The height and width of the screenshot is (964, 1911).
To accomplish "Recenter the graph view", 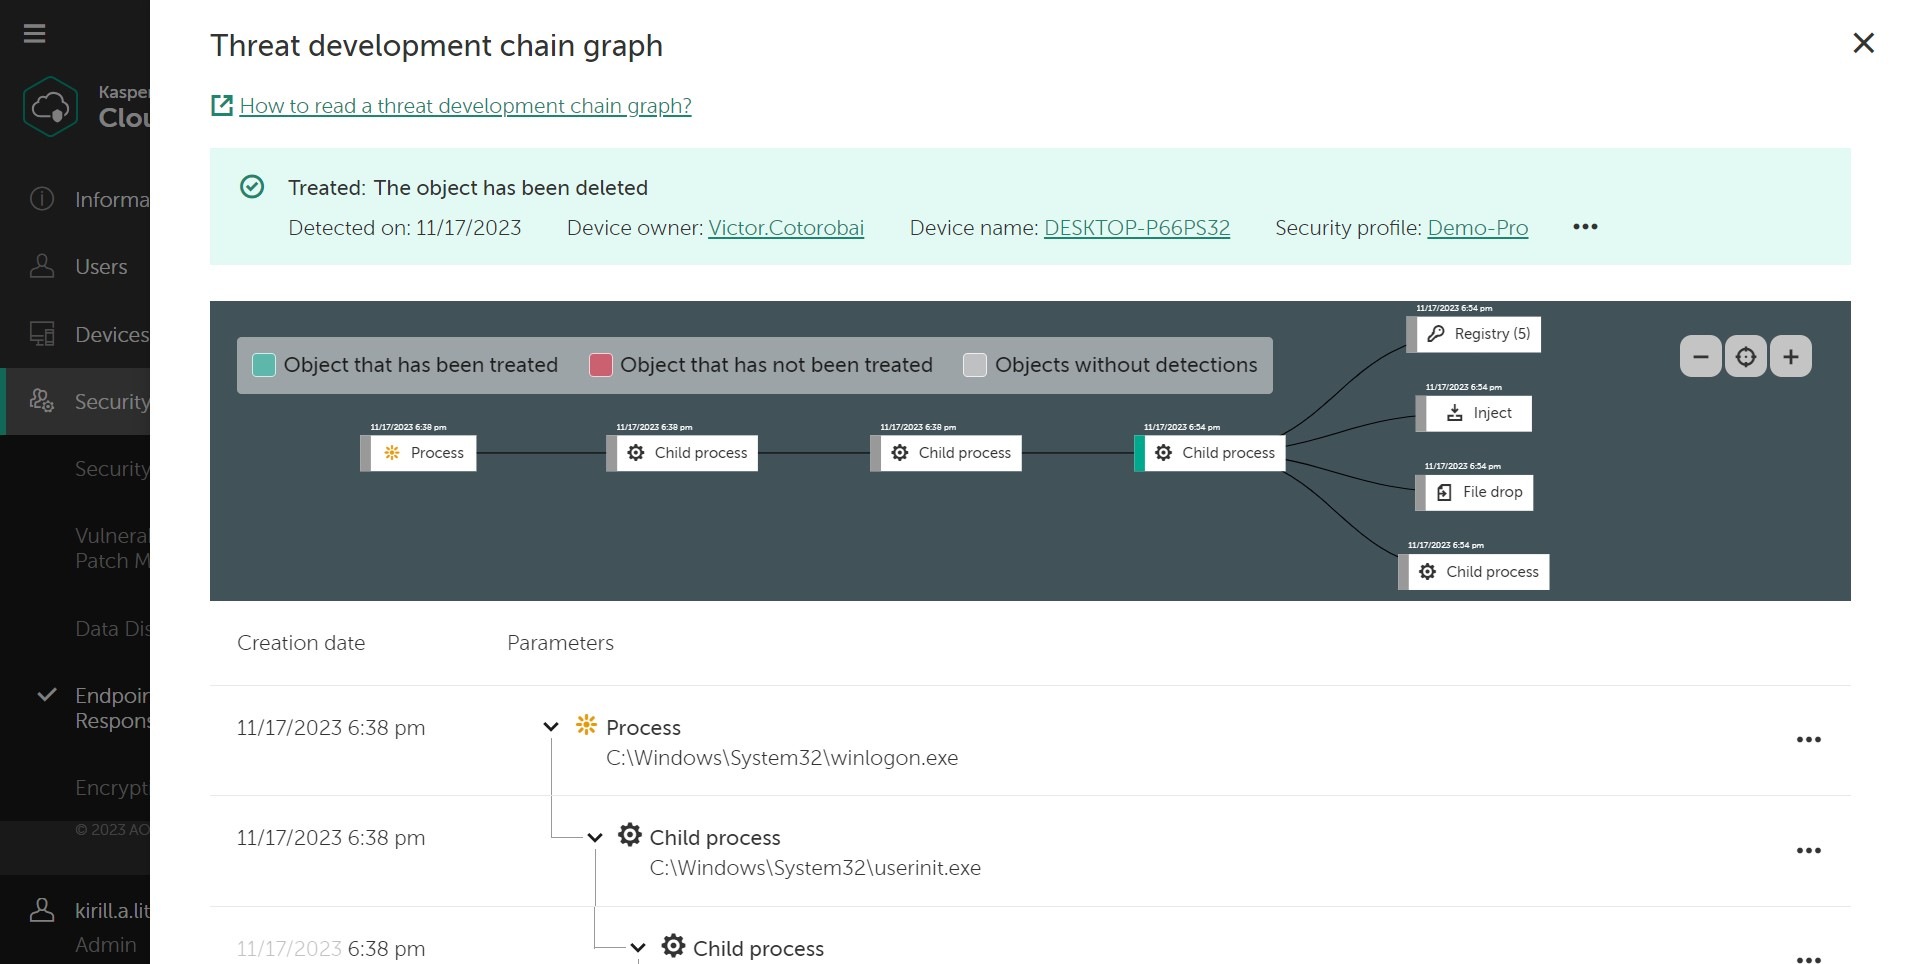I will pos(1745,357).
